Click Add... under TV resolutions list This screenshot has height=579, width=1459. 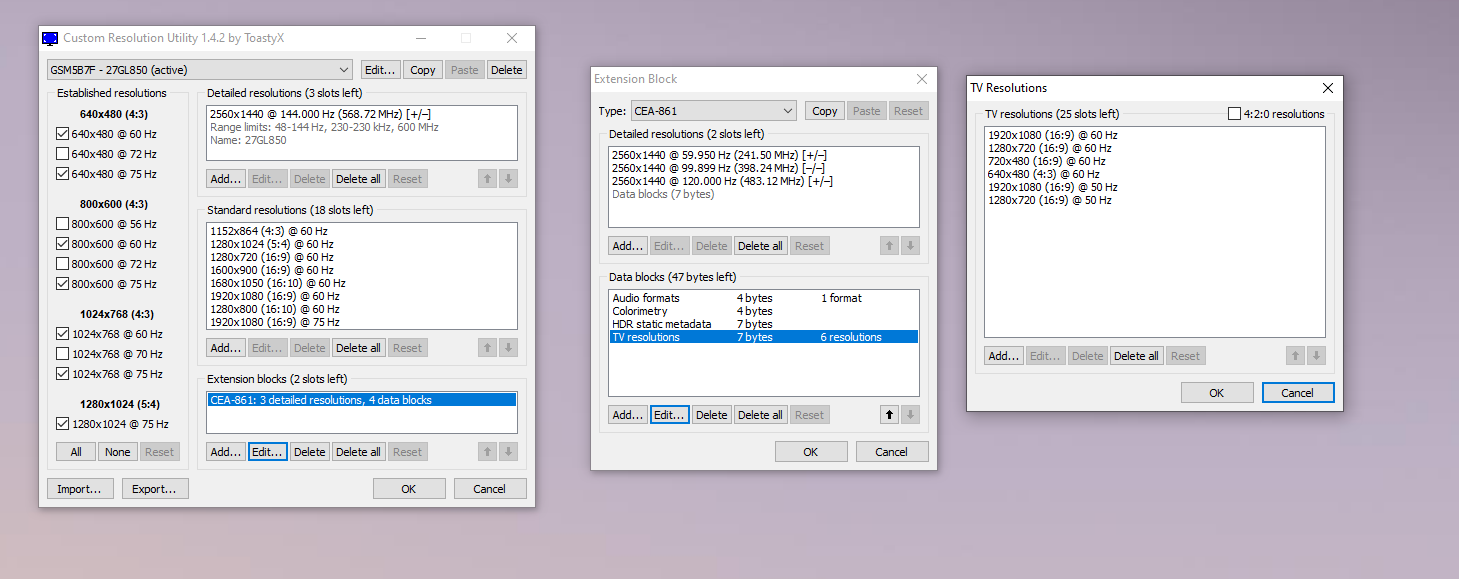(1004, 356)
